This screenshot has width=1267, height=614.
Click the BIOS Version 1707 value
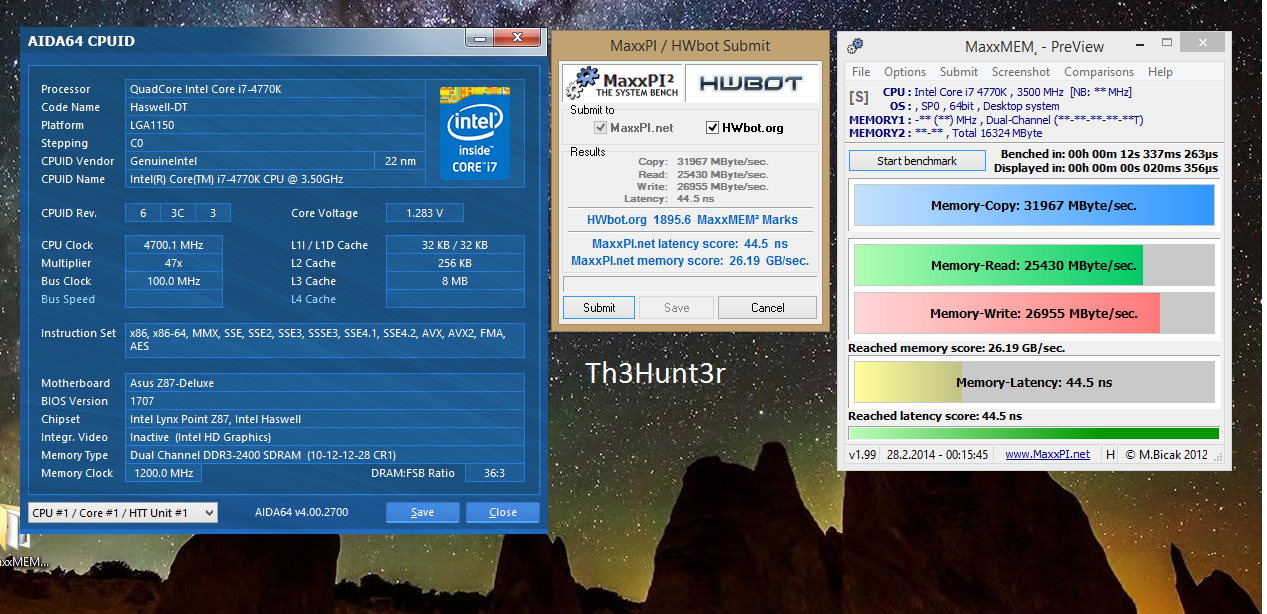[325, 401]
